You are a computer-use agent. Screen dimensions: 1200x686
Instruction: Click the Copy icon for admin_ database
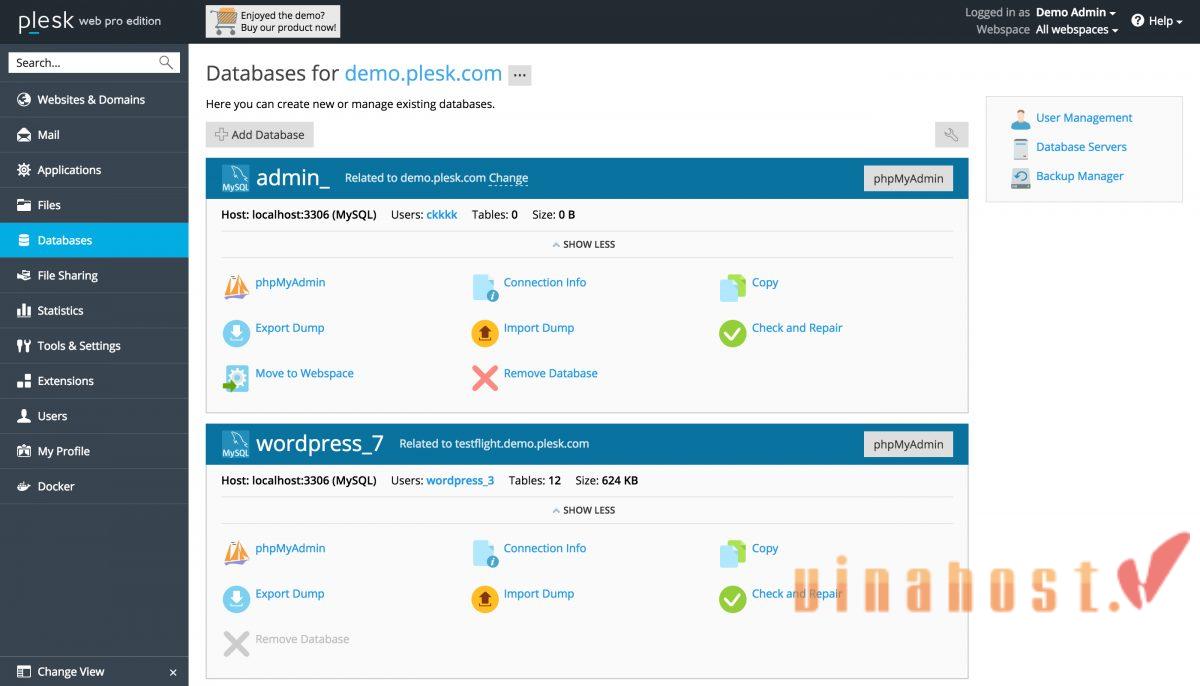tap(733, 288)
